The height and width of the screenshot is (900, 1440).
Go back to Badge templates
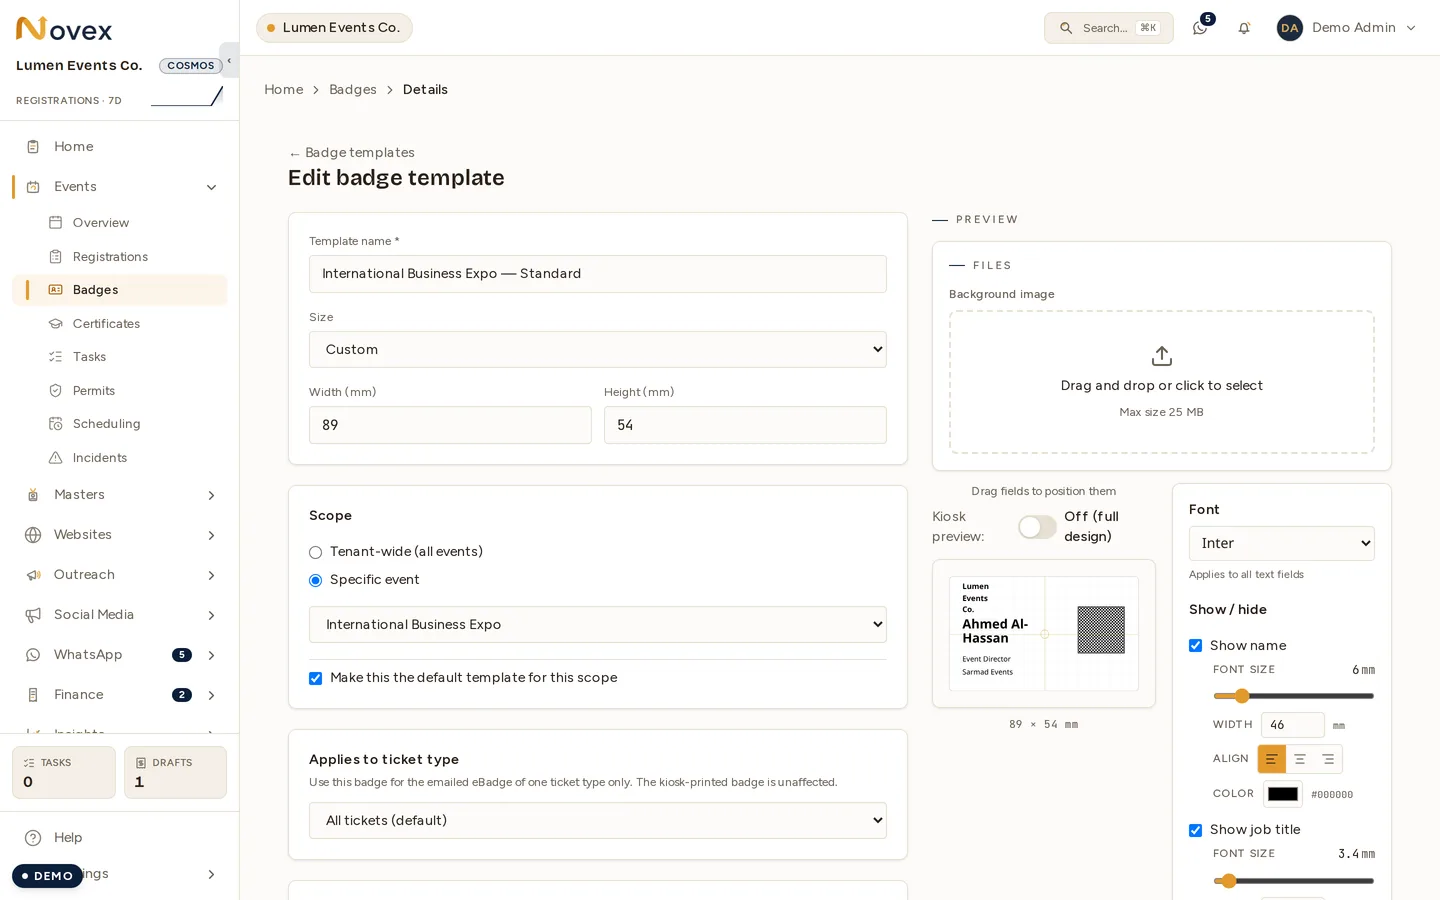[x=351, y=153]
